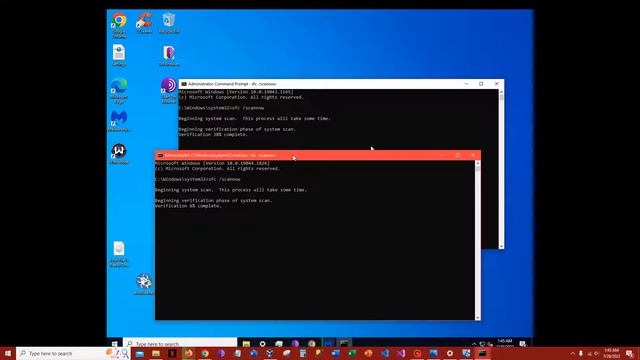640x360 pixels.
Task: Select Start Tor Browser purple desktop shortcut
Action: point(169,85)
